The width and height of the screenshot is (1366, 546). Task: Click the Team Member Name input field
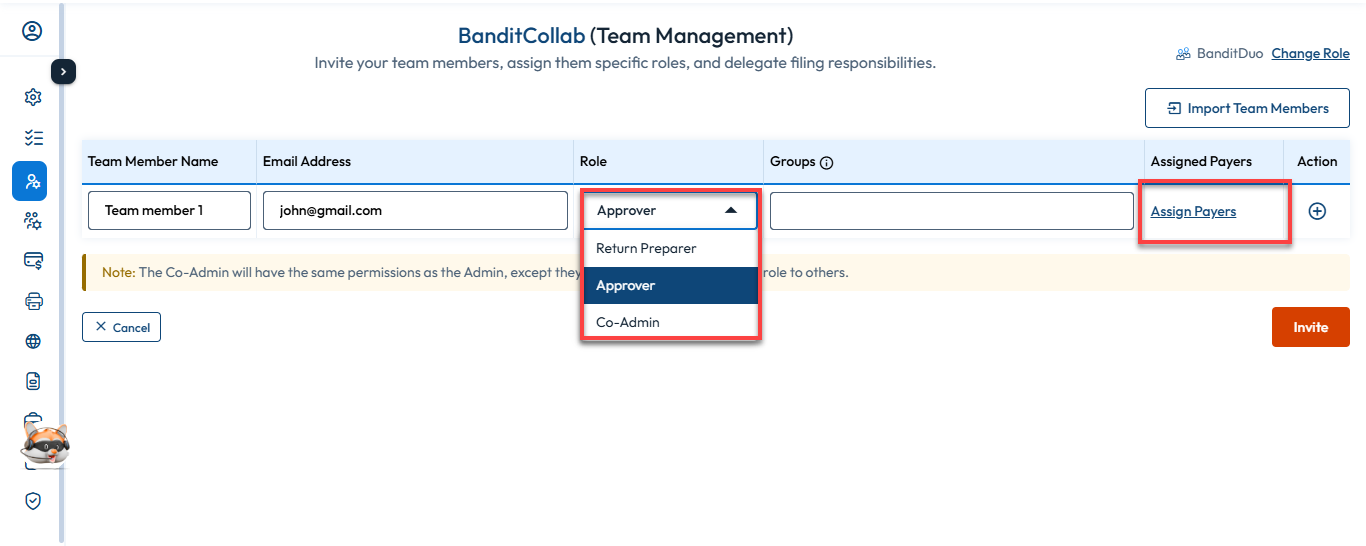click(169, 211)
